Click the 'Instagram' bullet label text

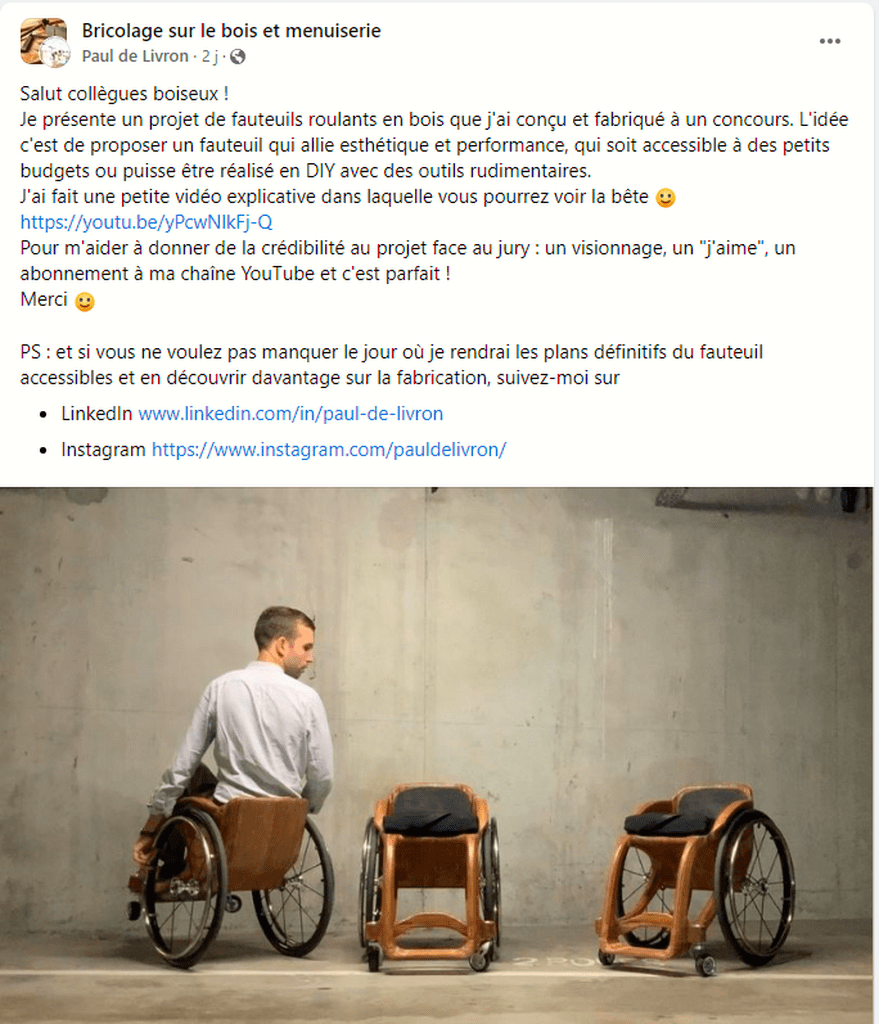click(x=103, y=449)
